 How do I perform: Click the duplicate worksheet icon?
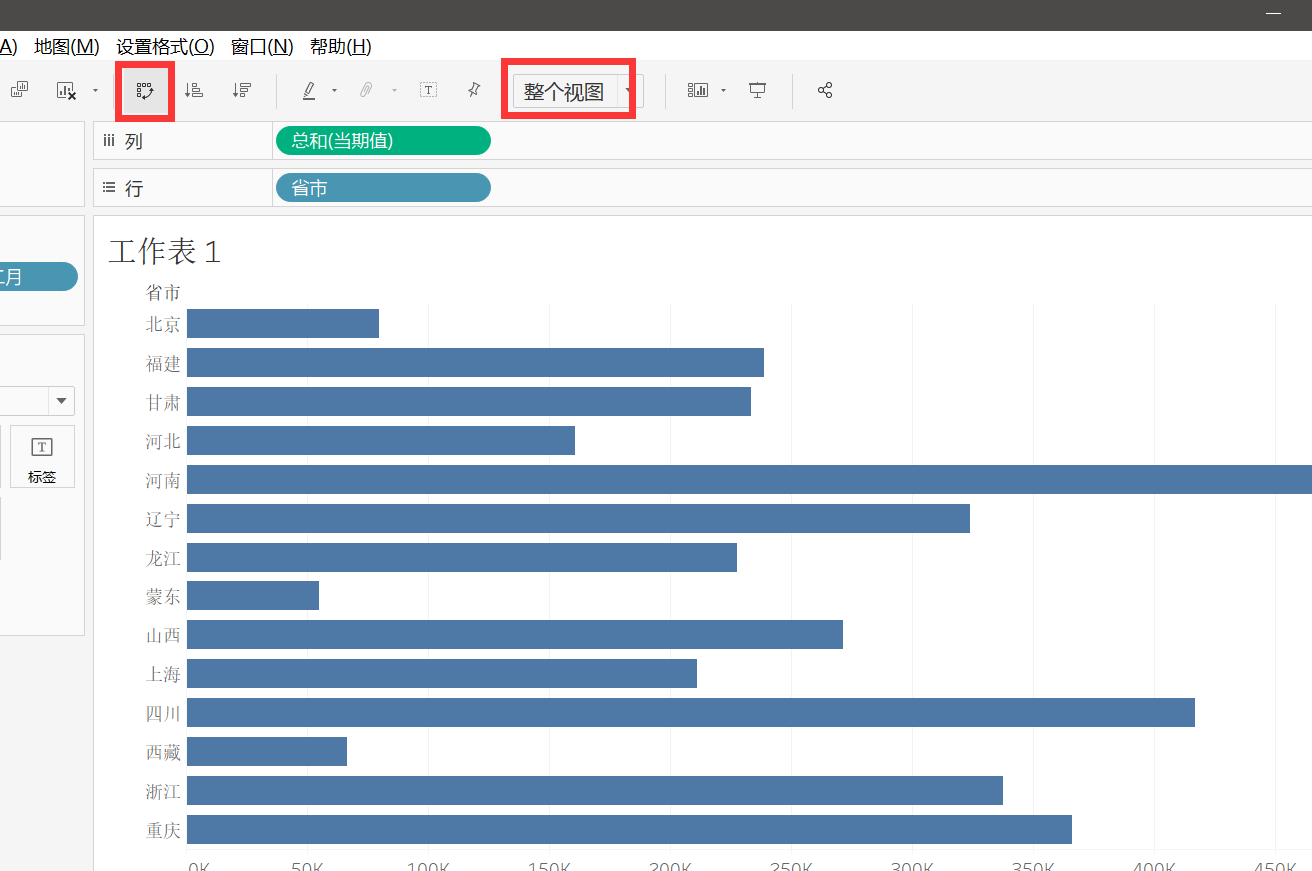click(19, 90)
